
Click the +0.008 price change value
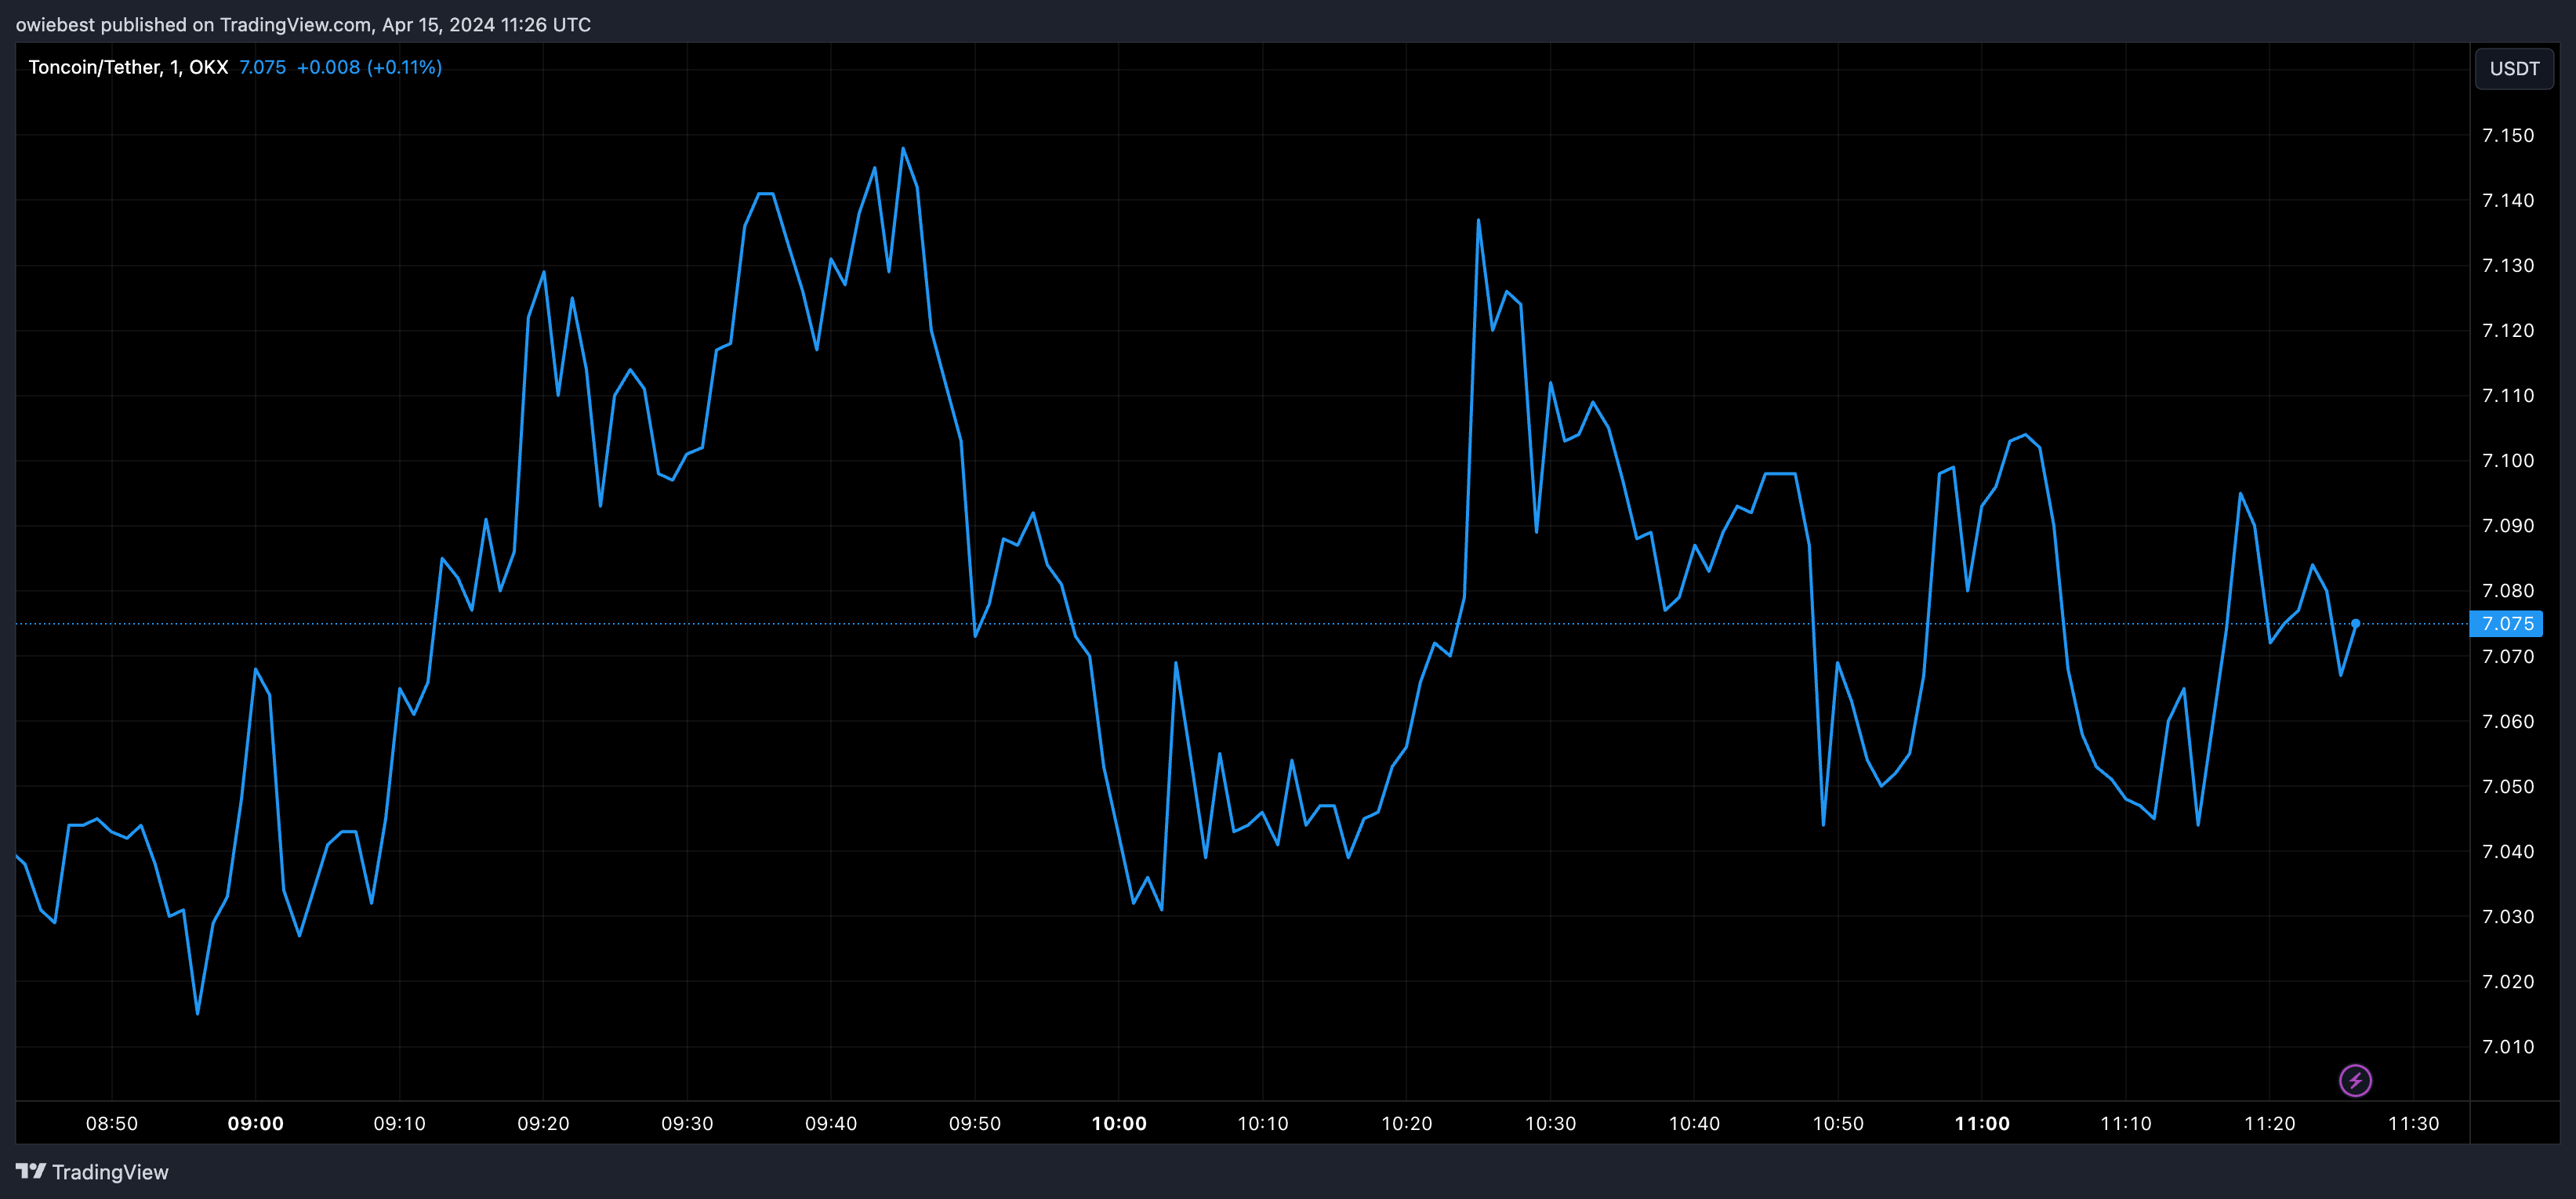click(x=328, y=67)
